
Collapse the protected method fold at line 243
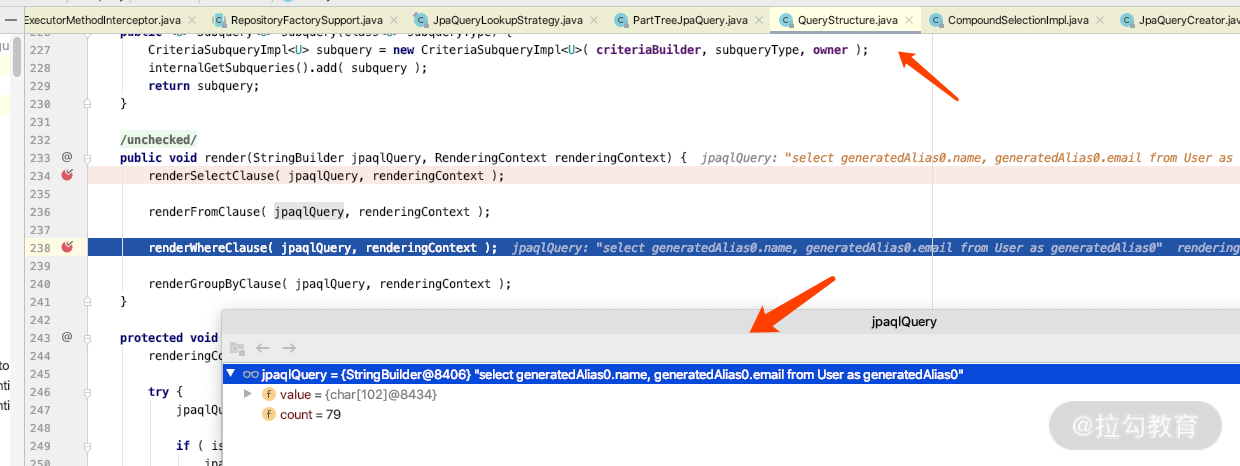coord(88,337)
